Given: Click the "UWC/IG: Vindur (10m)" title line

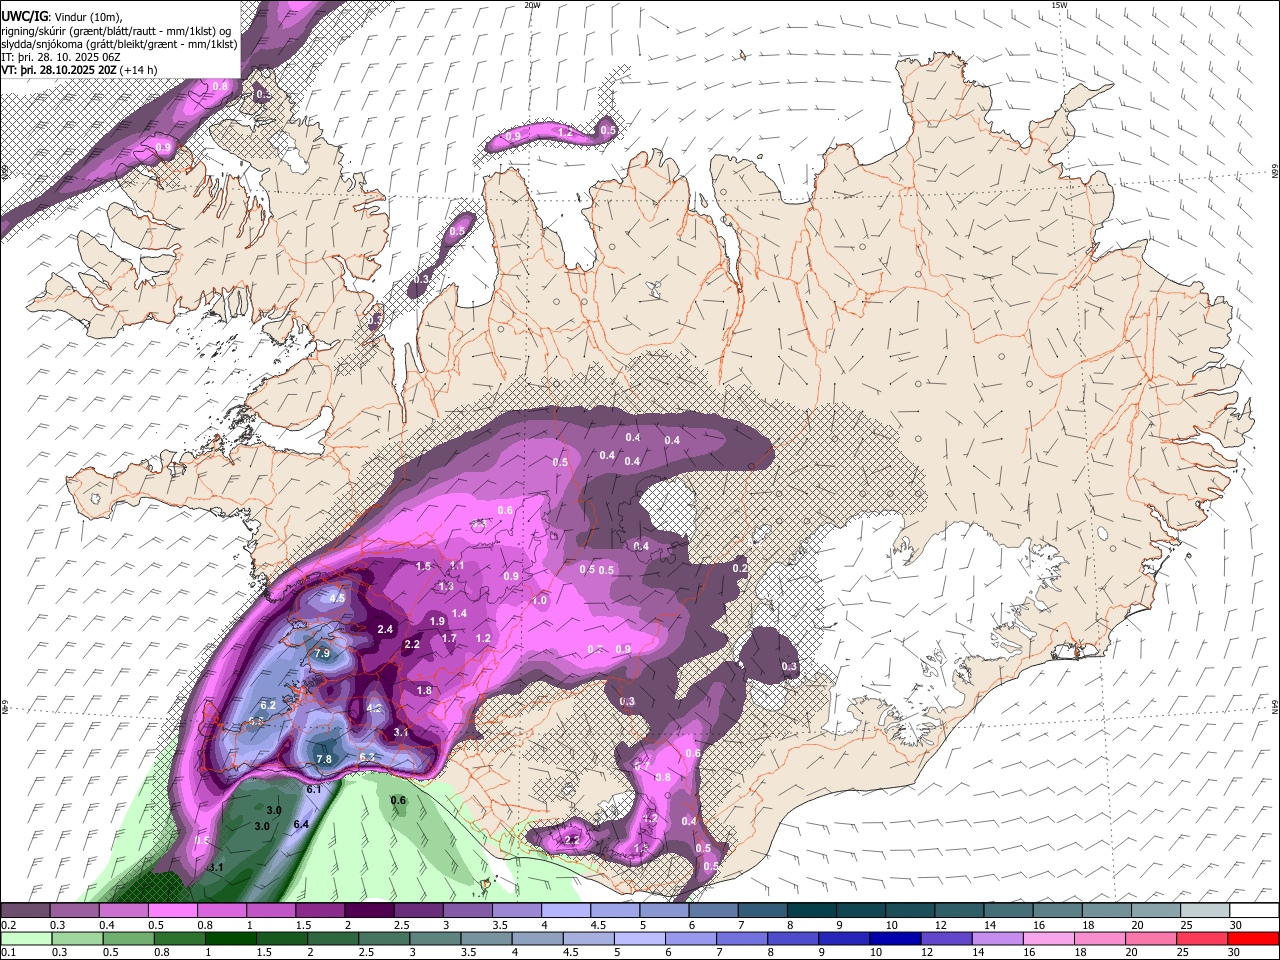Looking at the screenshot, I should tap(62, 16).
